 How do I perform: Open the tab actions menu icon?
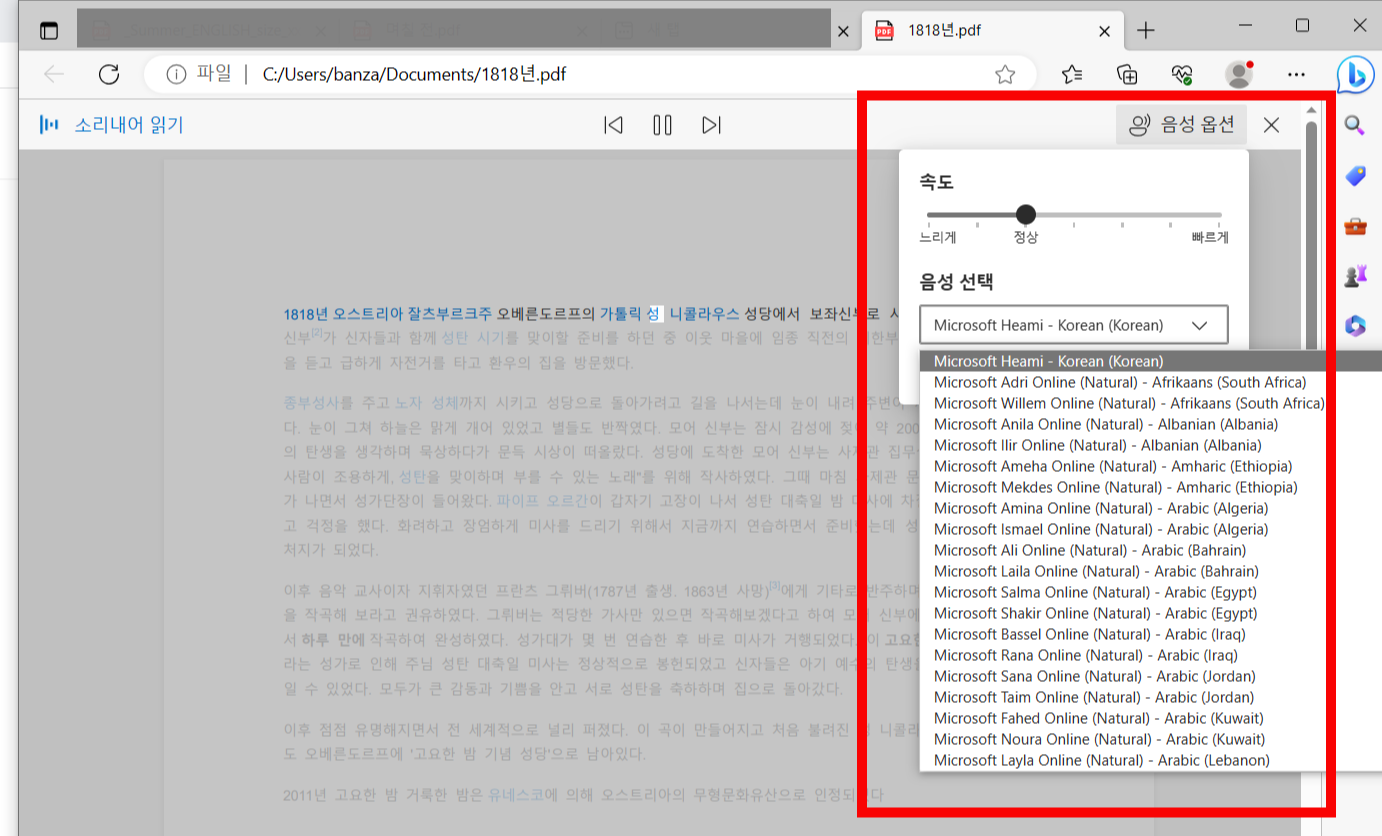click(x=49, y=30)
